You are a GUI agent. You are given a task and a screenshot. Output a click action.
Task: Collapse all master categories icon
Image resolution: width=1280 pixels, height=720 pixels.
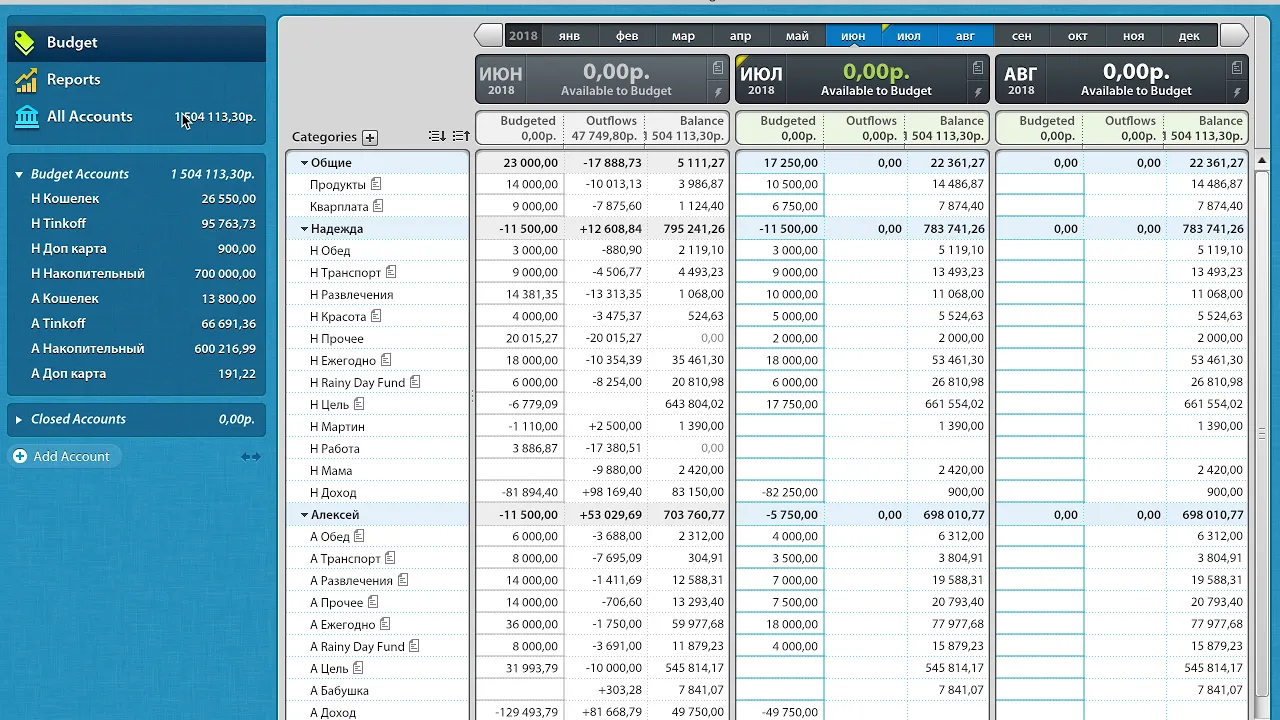coord(437,136)
